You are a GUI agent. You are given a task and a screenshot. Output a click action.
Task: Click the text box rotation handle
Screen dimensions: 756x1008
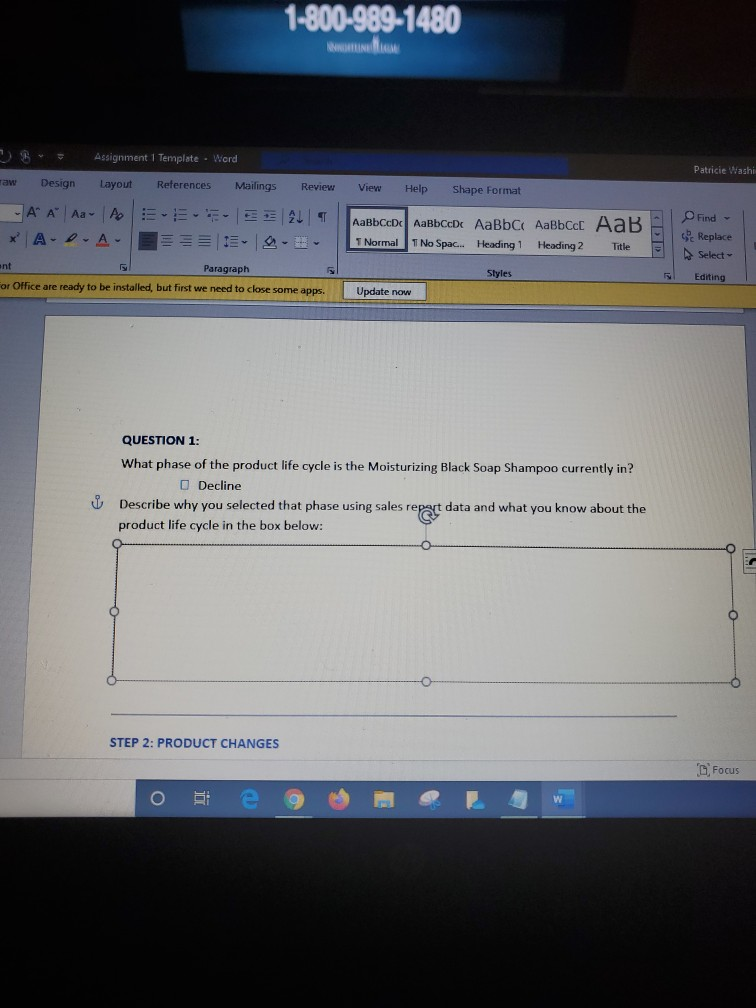(x=428, y=514)
